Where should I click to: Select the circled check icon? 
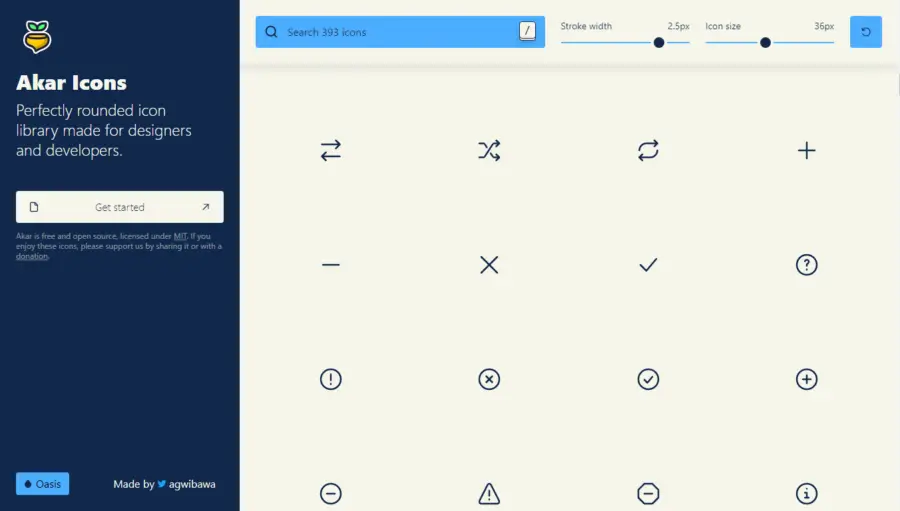coord(648,379)
